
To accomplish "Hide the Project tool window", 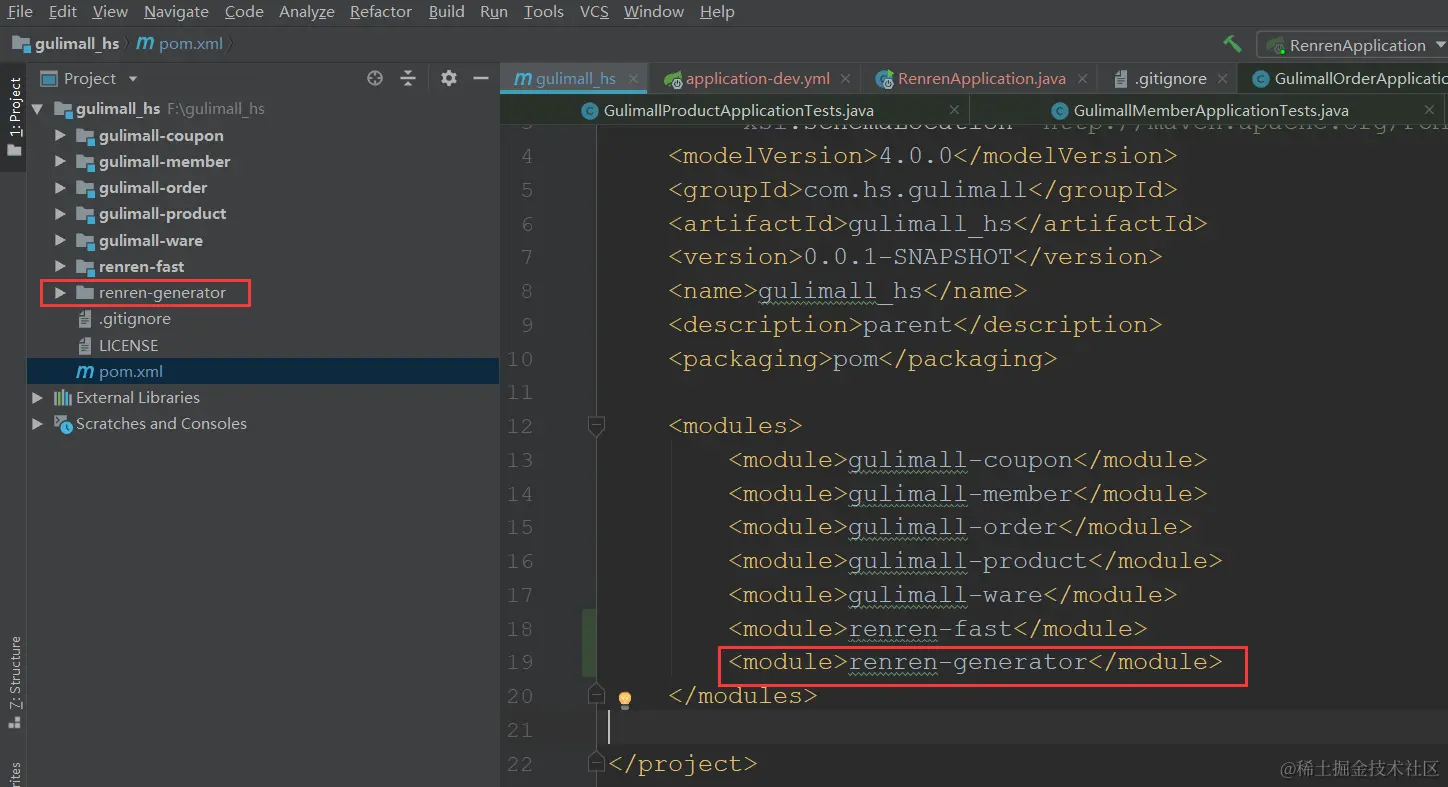I will pyautogui.click(x=481, y=78).
